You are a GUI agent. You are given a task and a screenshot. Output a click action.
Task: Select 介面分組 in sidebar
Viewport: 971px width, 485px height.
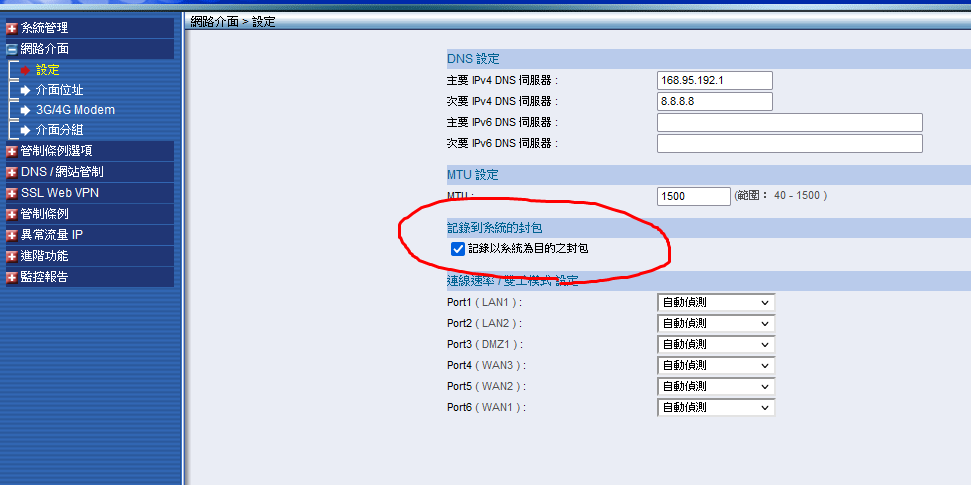coord(59,130)
